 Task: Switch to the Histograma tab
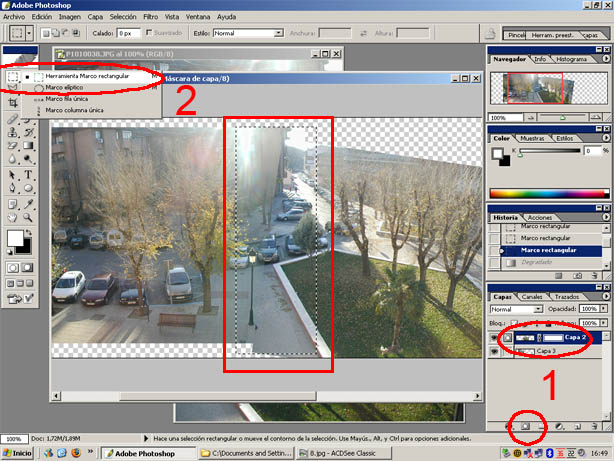(571, 59)
